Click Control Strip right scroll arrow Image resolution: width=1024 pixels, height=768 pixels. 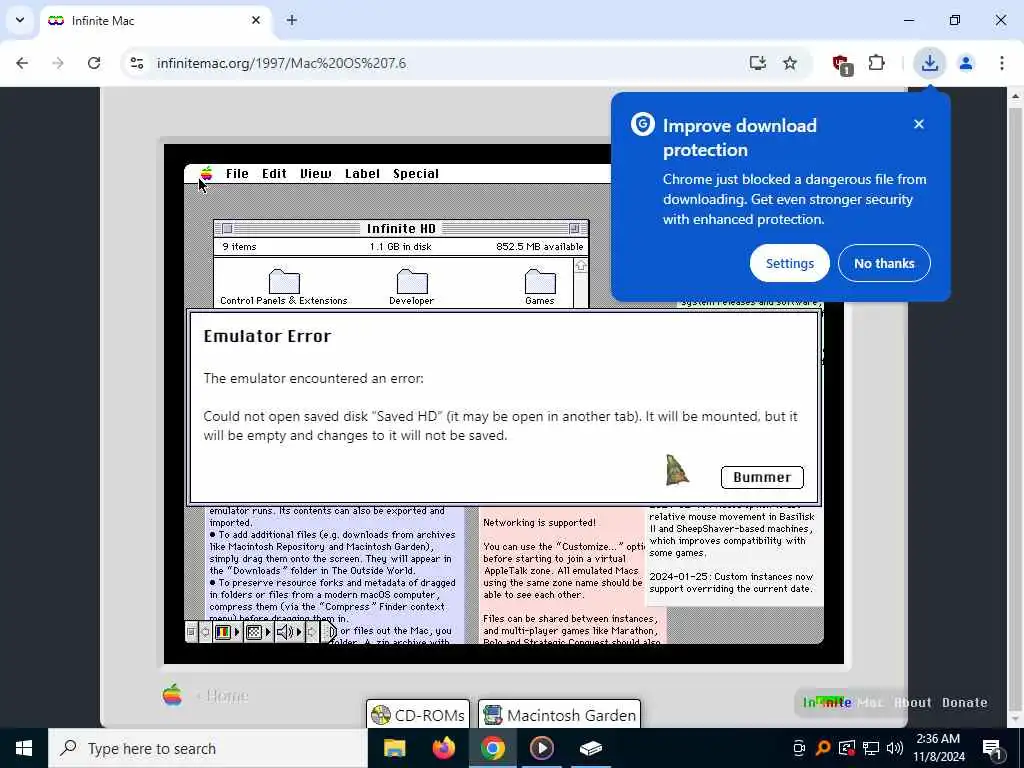pos(312,632)
